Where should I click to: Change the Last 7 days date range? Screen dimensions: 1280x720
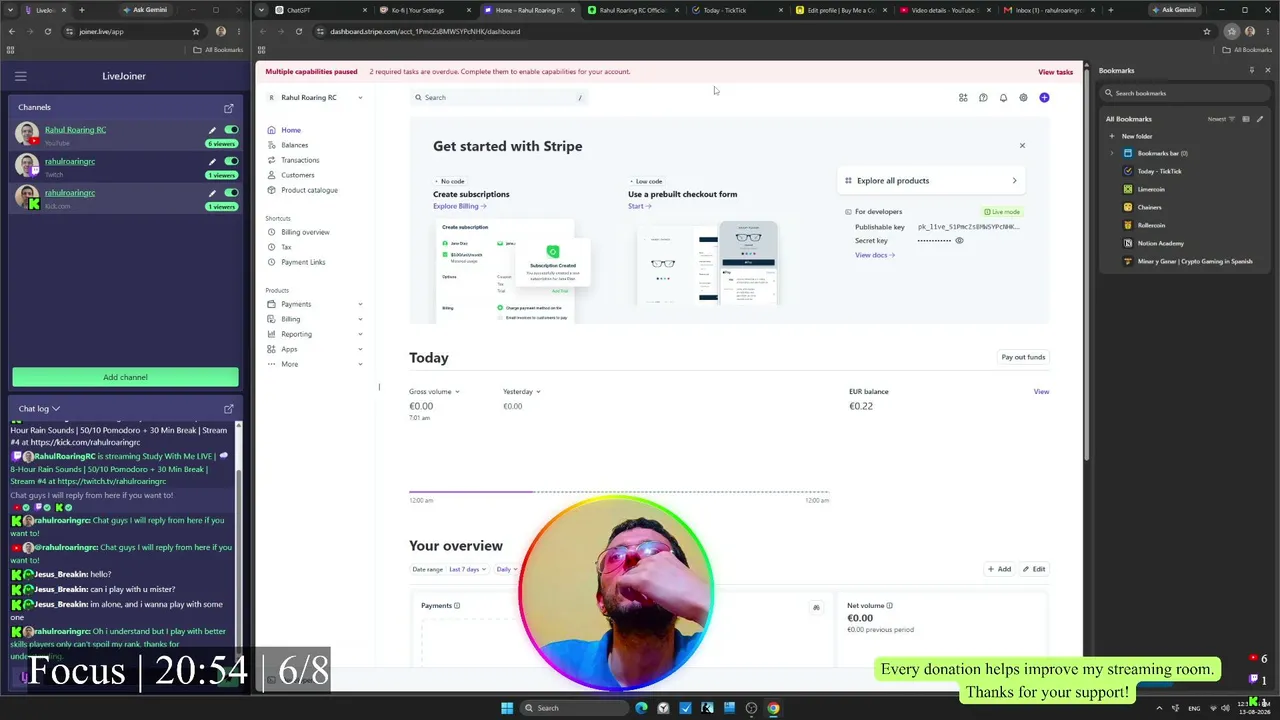[x=467, y=569]
